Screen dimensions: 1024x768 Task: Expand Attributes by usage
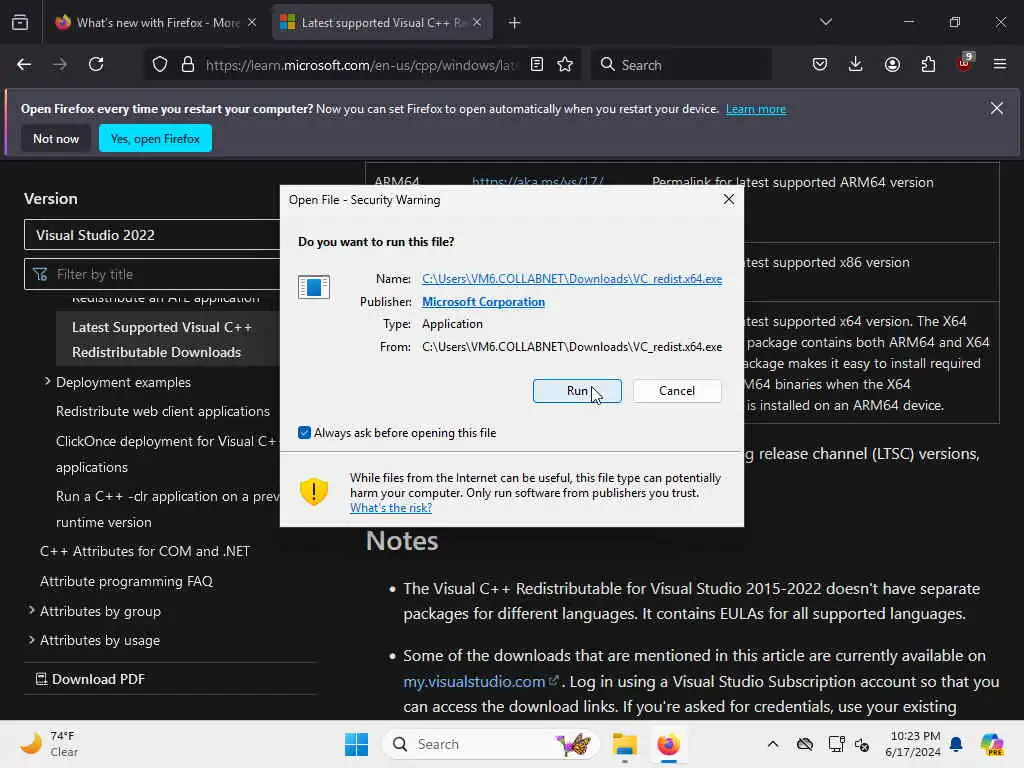pos(31,640)
